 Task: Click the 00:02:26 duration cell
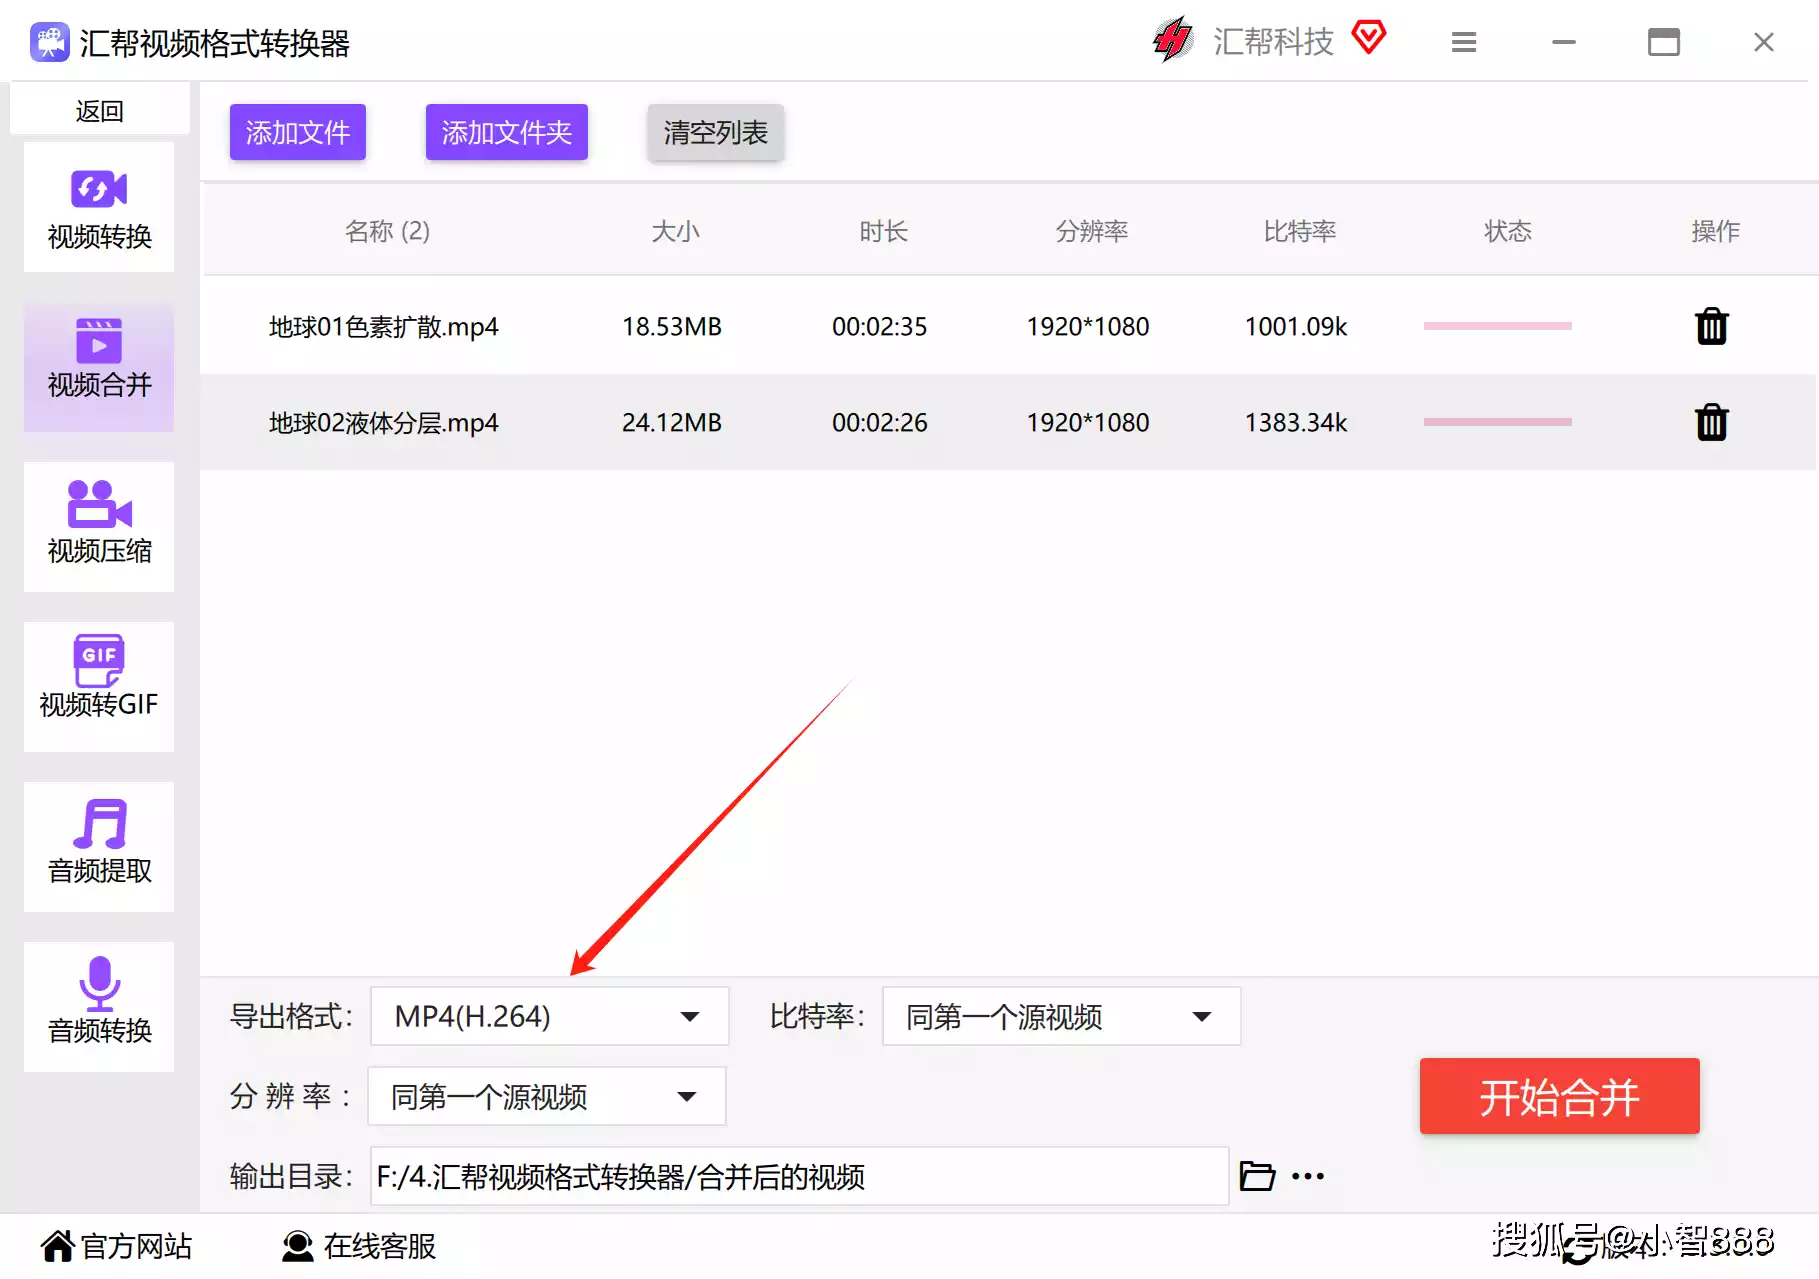click(x=880, y=423)
